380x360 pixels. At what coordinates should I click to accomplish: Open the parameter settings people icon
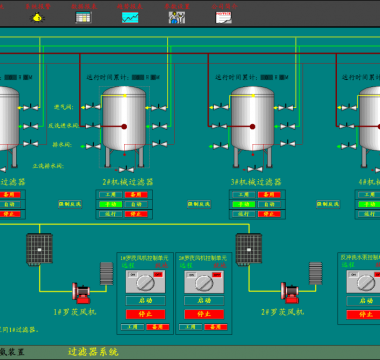click(x=177, y=17)
